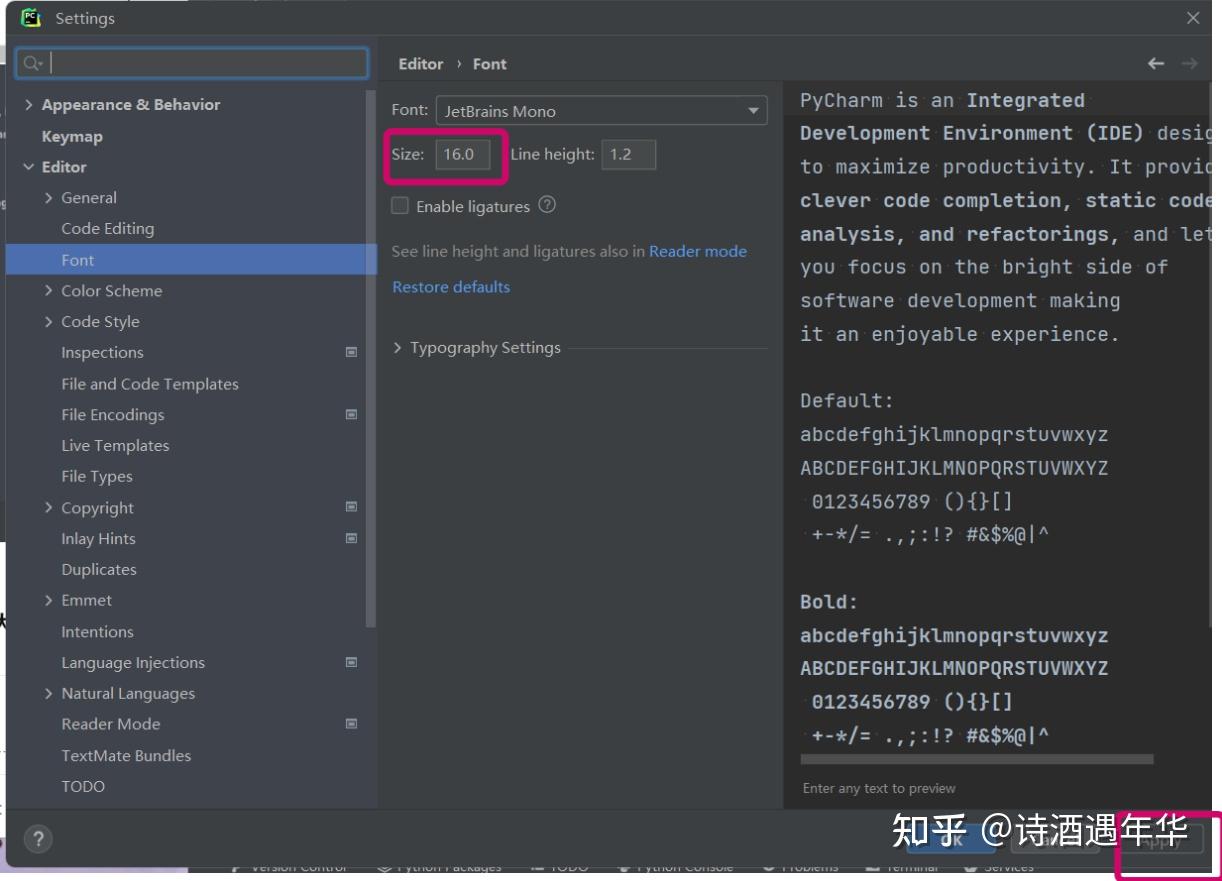Click the settings tree vertical scrollbar
Viewport: 1222px width, 881px height.
[371, 360]
